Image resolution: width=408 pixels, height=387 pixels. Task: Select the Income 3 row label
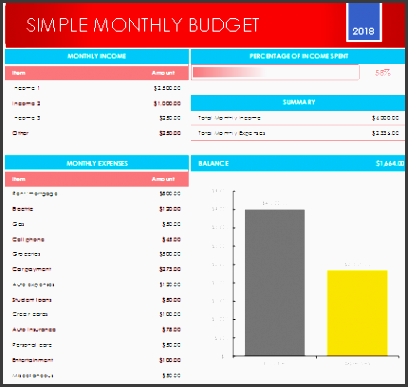[27, 118]
